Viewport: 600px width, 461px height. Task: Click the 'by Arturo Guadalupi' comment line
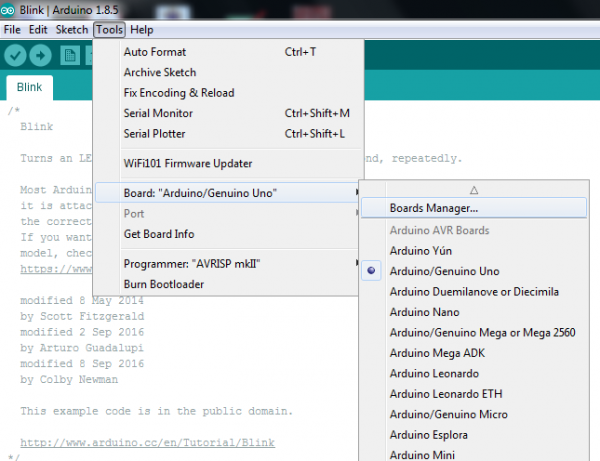(x=82, y=348)
